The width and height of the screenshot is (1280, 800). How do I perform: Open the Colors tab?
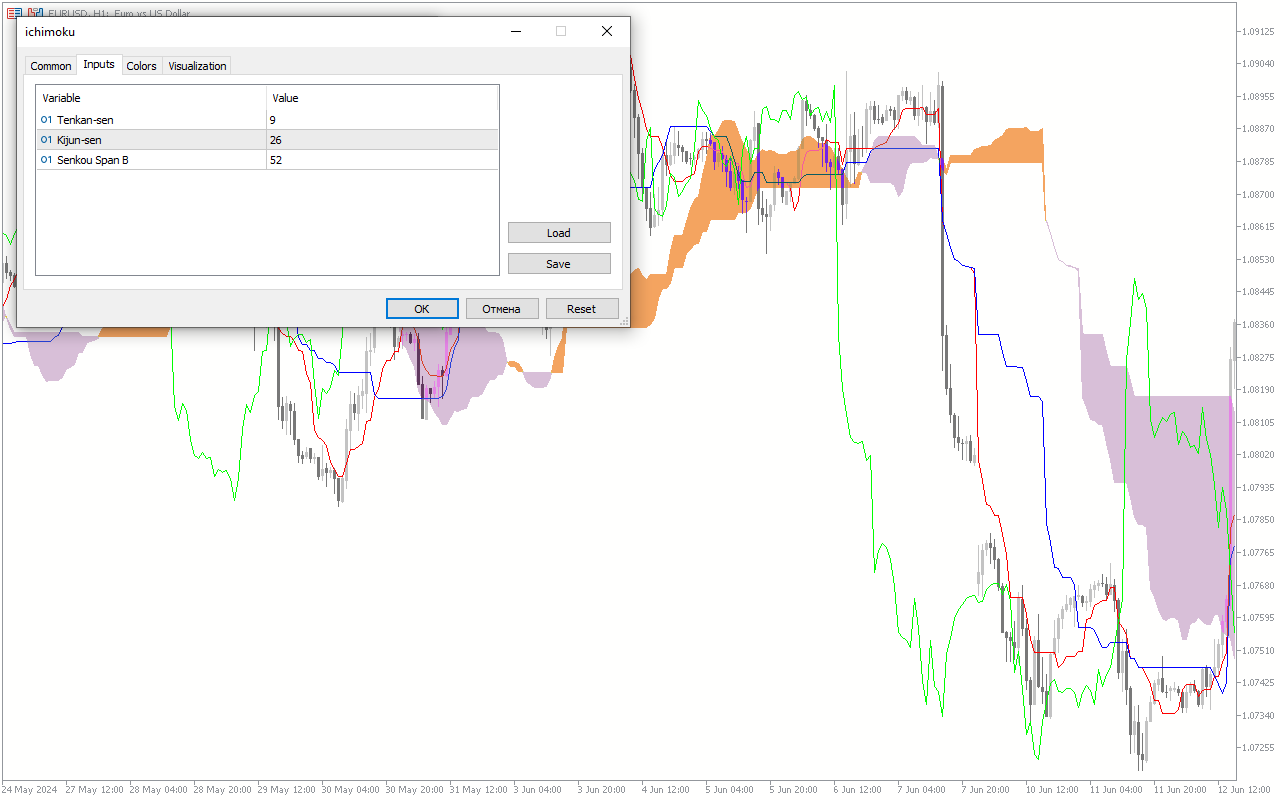(x=141, y=66)
